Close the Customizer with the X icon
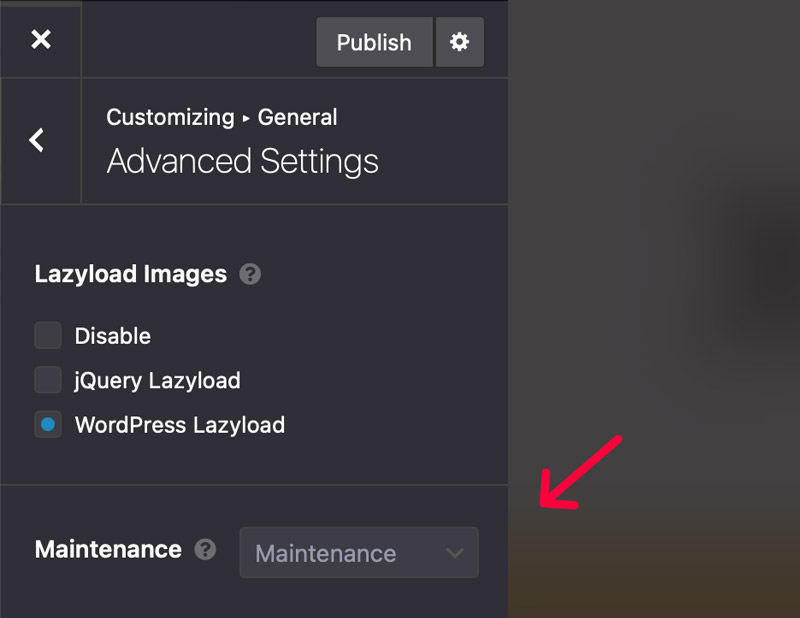This screenshot has height=618, width=800. pos(40,40)
